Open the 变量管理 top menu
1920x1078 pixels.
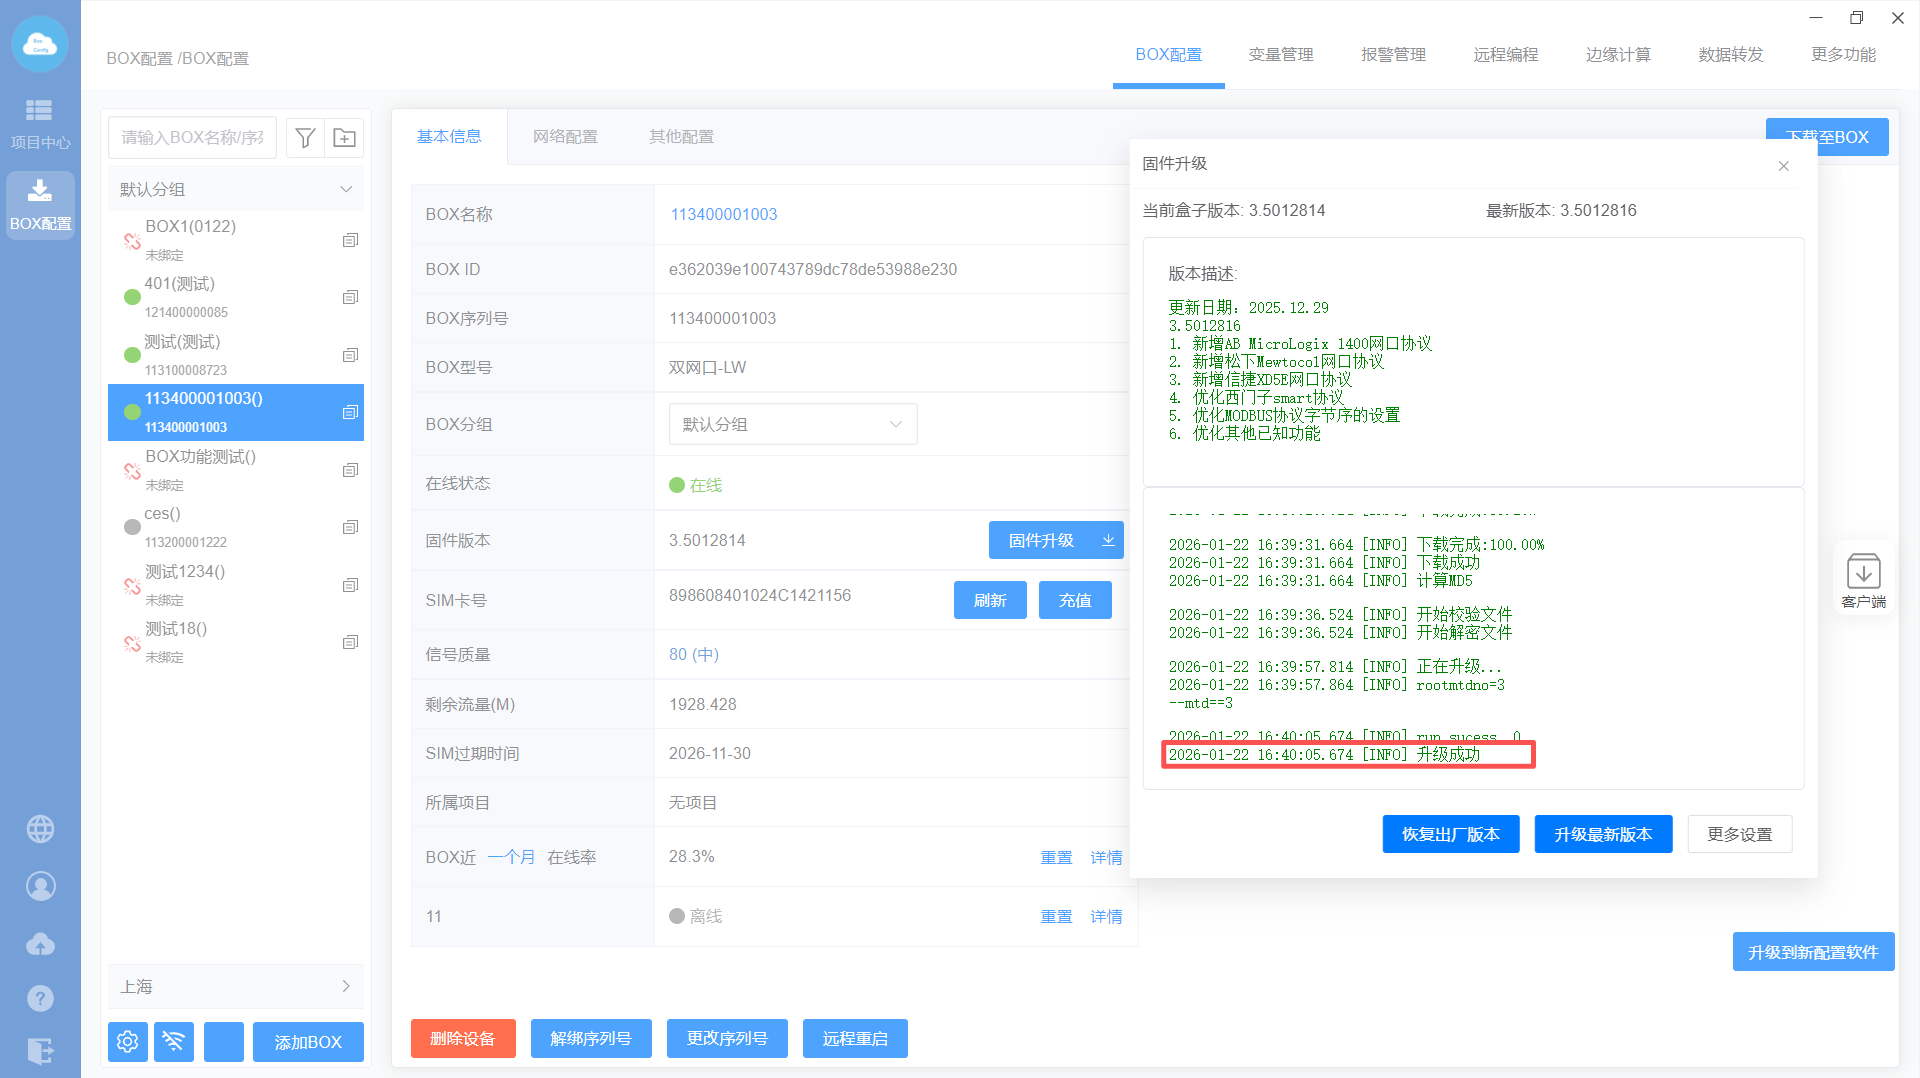tap(1280, 55)
